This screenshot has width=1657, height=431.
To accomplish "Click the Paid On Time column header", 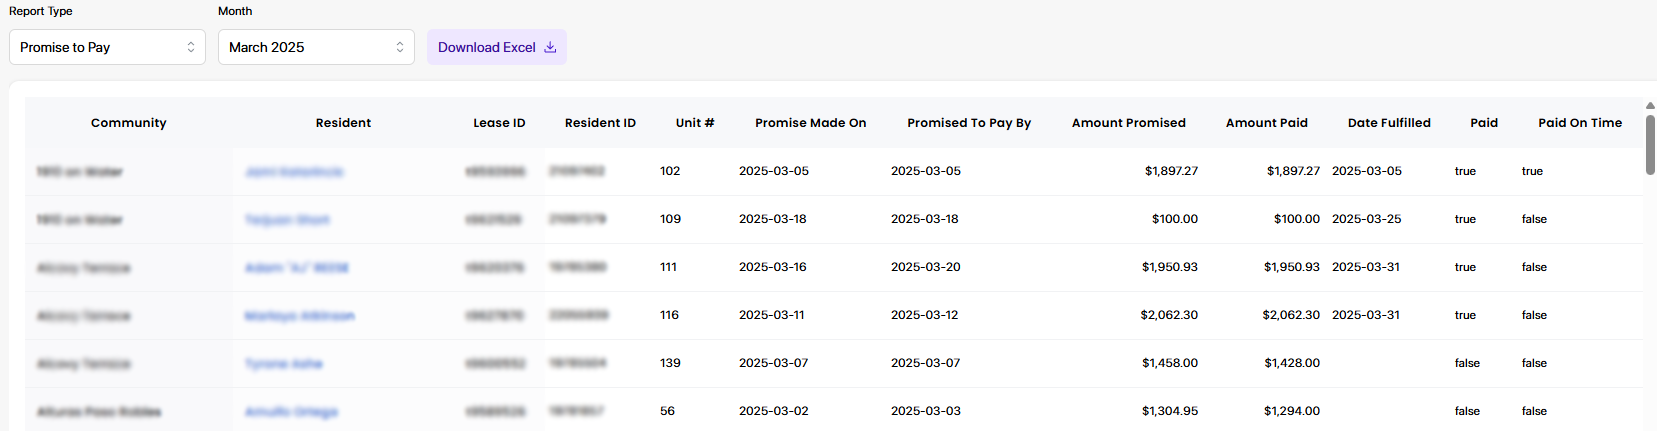I will [x=1580, y=123].
